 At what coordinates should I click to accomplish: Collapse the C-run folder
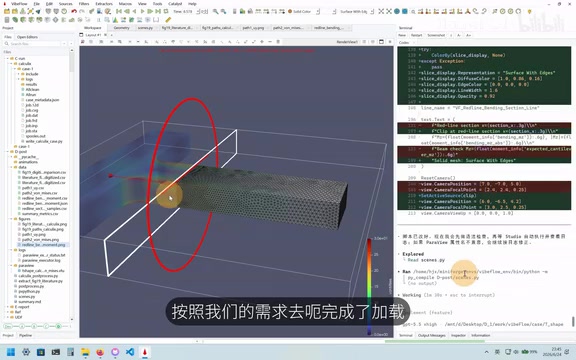(8, 58)
